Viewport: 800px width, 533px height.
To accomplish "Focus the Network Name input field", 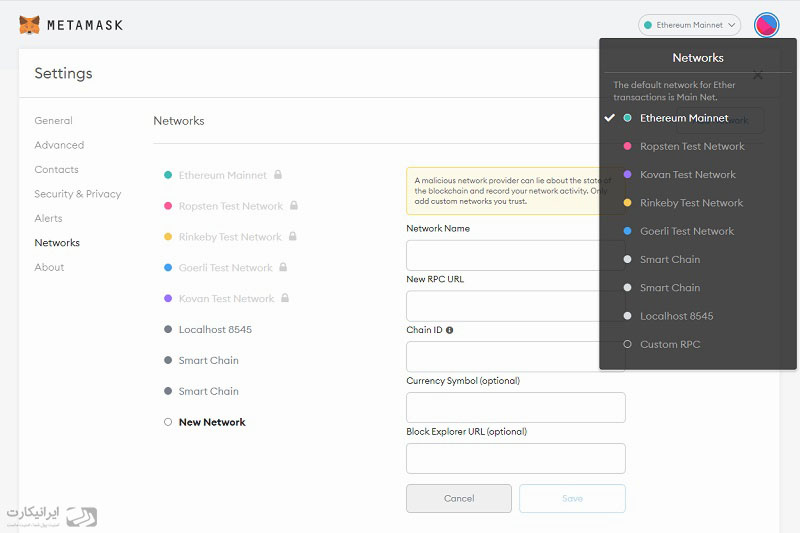I will pyautogui.click(x=515, y=255).
